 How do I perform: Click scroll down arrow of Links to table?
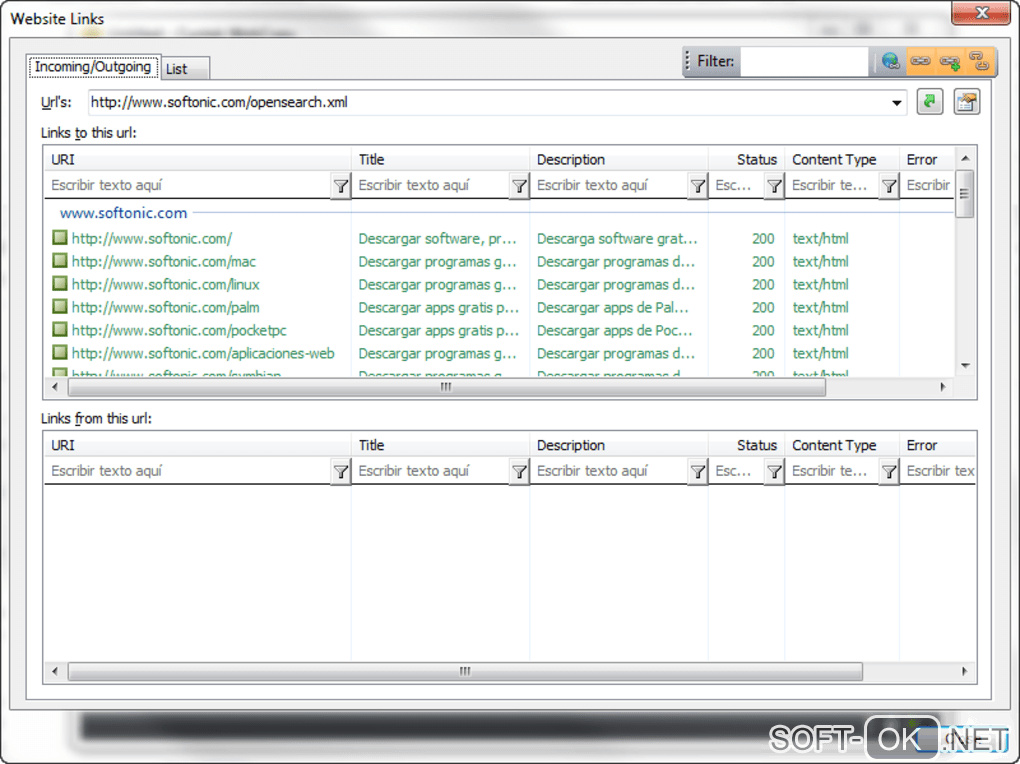(965, 366)
